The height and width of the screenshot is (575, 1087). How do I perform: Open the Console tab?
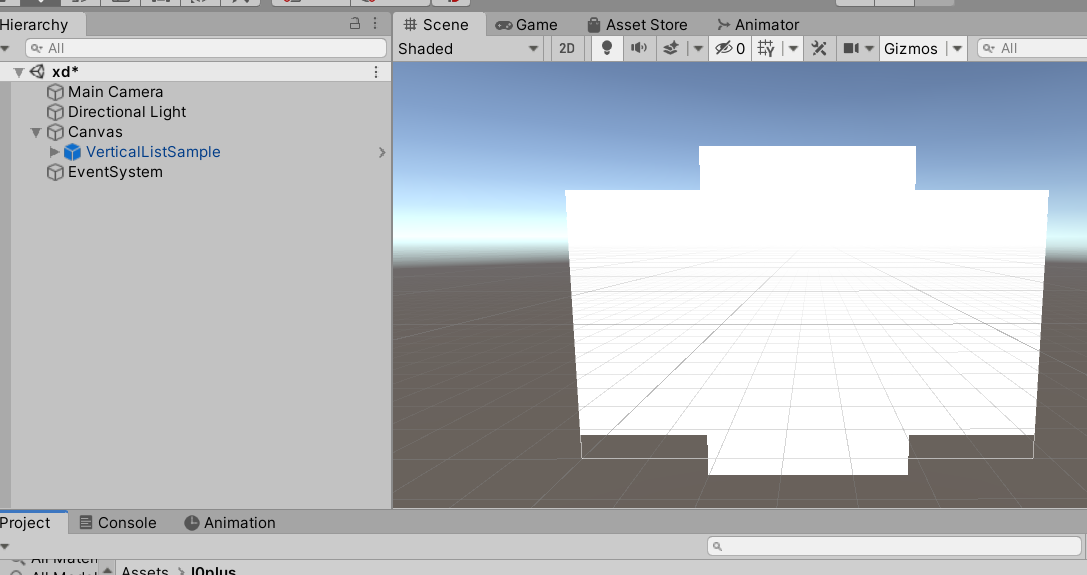pos(117,523)
